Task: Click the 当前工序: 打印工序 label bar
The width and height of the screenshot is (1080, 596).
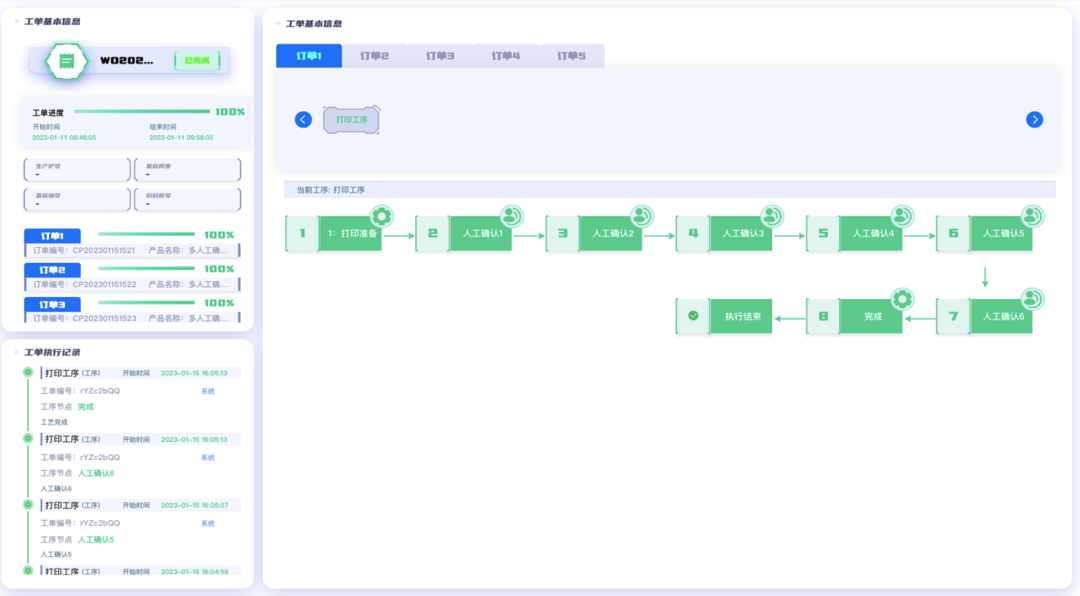Action: [x=669, y=189]
